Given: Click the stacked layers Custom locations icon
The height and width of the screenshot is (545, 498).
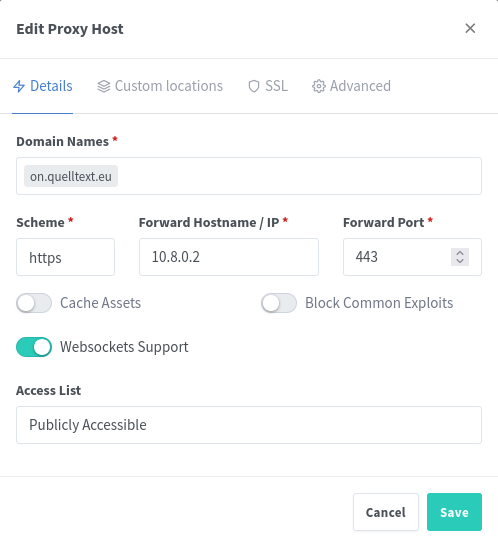Looking at the screenshot, I should click(104, 86).
